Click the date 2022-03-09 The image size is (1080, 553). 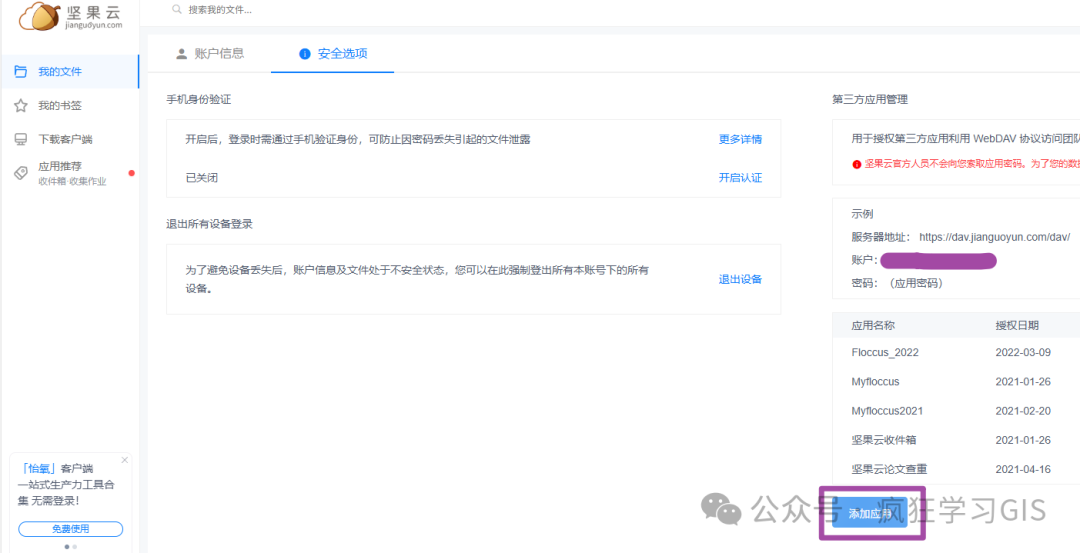tap(1024, 352)
